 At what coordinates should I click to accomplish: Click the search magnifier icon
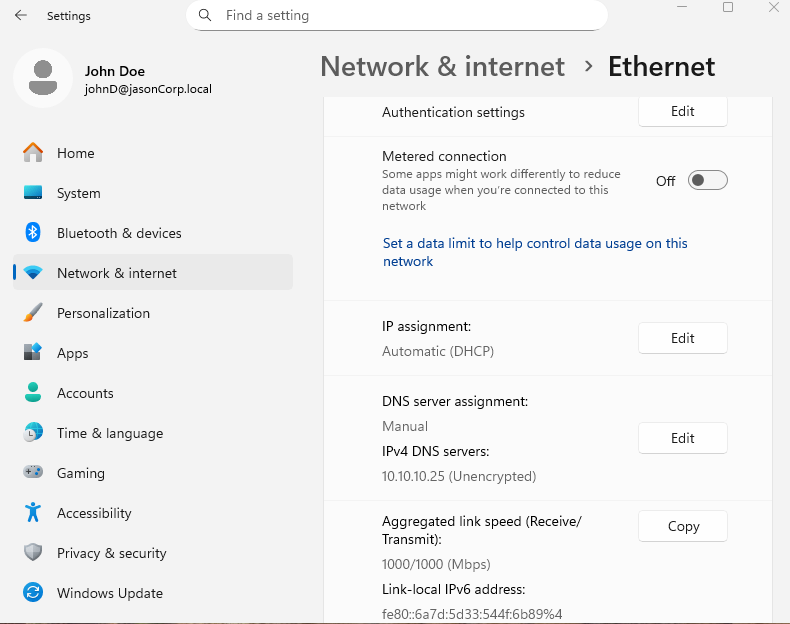point(205,15)
